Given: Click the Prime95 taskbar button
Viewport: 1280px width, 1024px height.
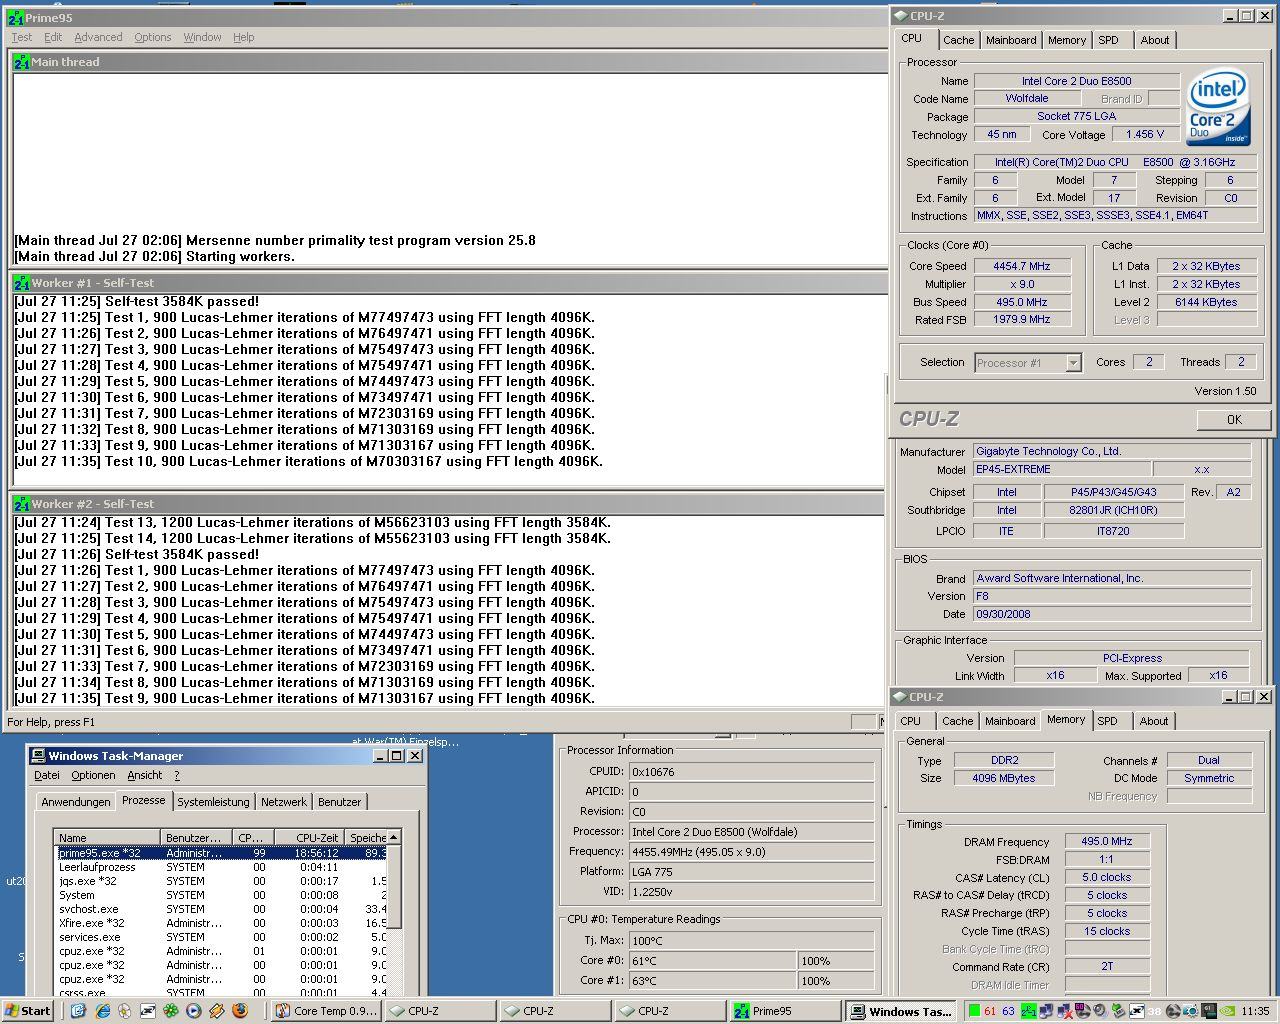Looking at the screenshot, I should tap(783, 1011).
